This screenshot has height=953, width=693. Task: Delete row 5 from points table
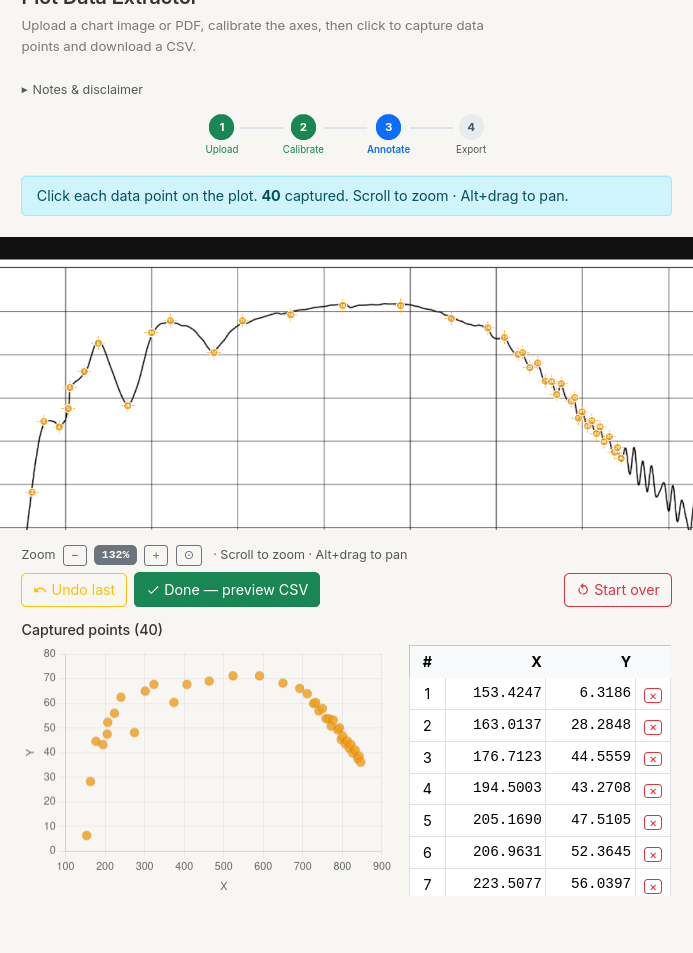point(652,823)
